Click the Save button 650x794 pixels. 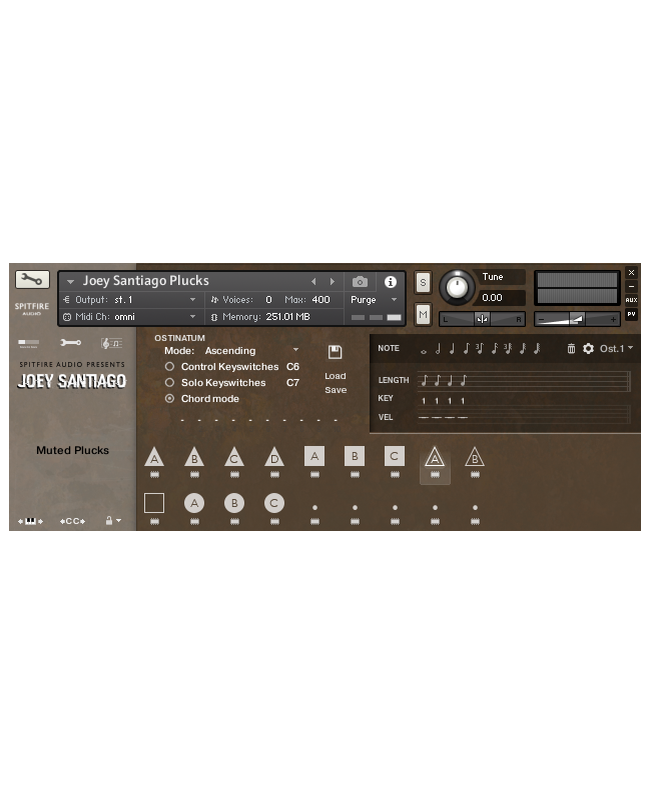coord(336,390)
